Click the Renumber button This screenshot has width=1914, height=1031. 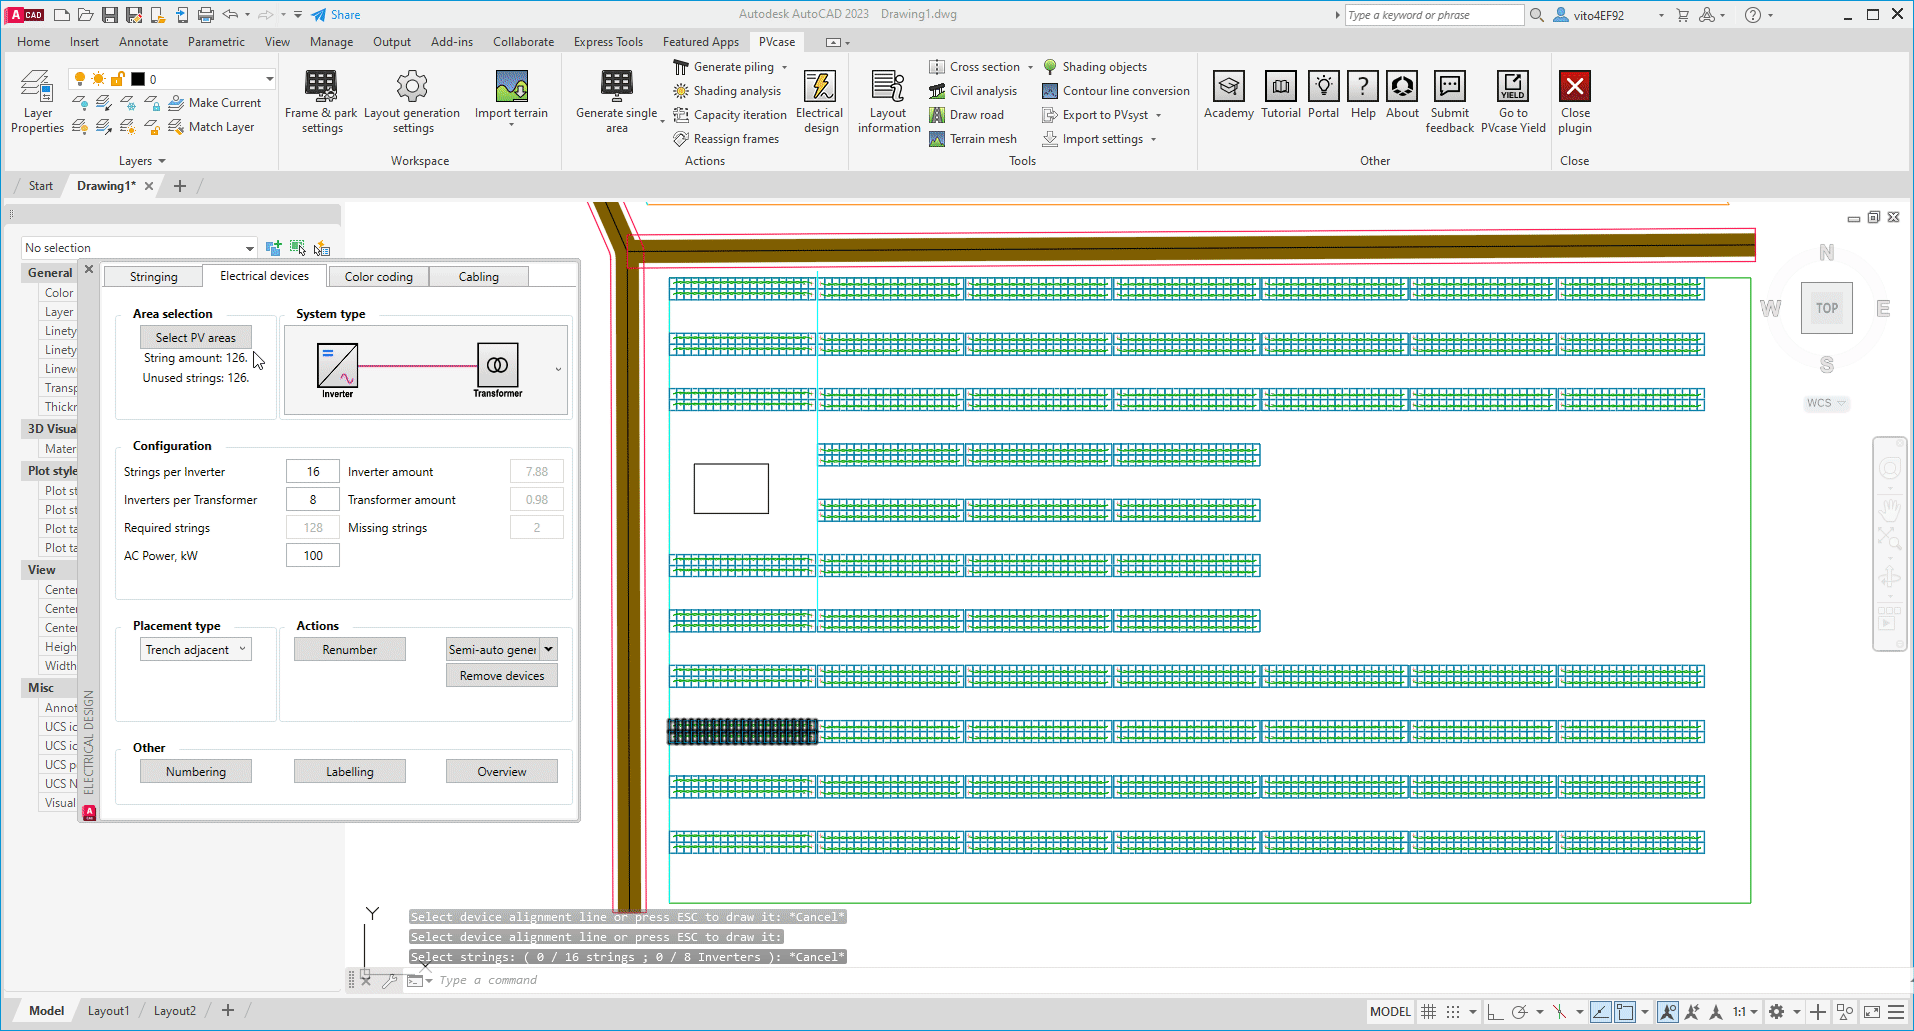[x=349, y=650]
